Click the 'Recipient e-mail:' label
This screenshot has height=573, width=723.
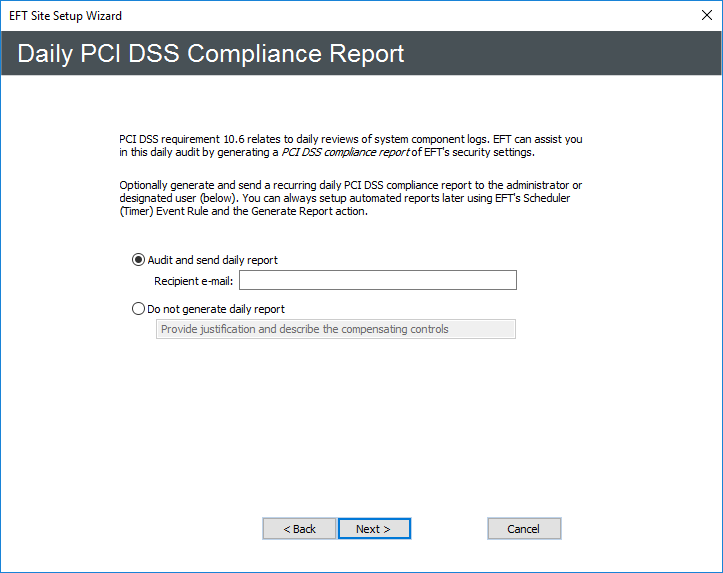[193, 281]
